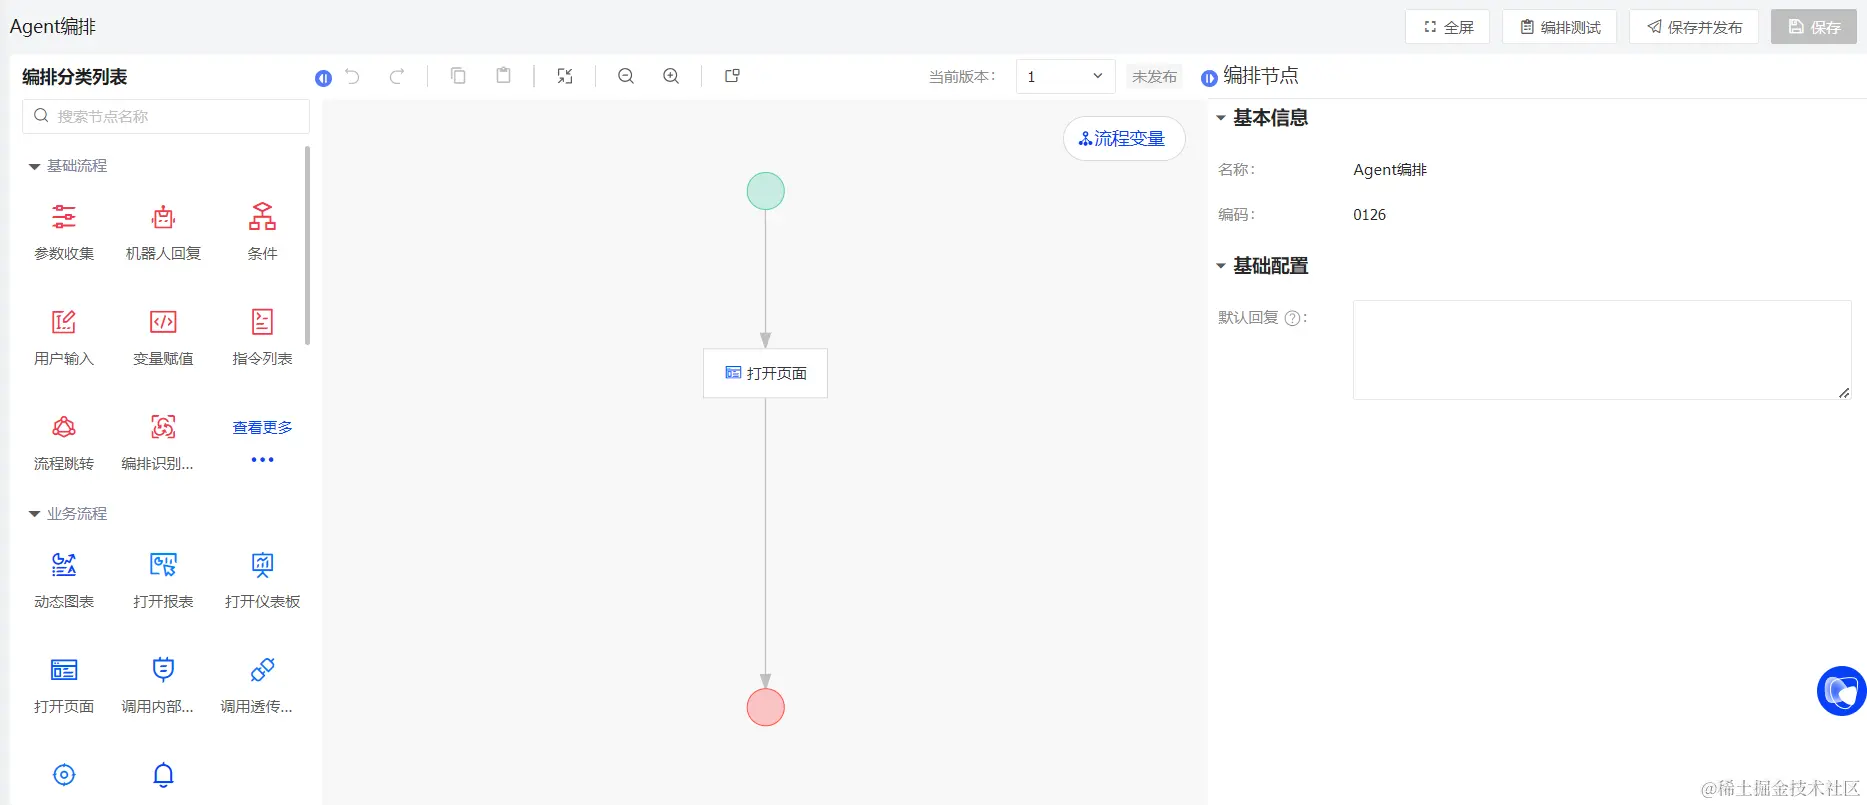
Task: Zoom in on the canvas
Action: pos(671,76)
